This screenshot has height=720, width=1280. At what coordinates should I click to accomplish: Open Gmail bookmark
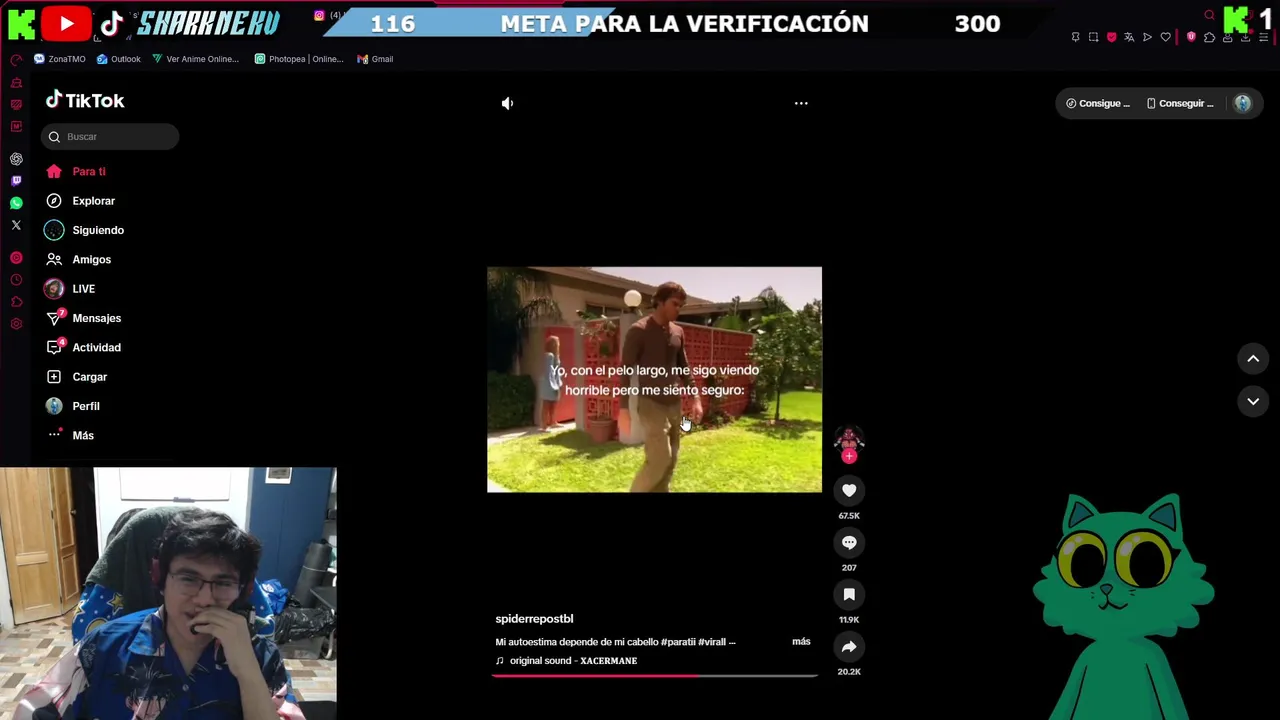tap(375, 59)
